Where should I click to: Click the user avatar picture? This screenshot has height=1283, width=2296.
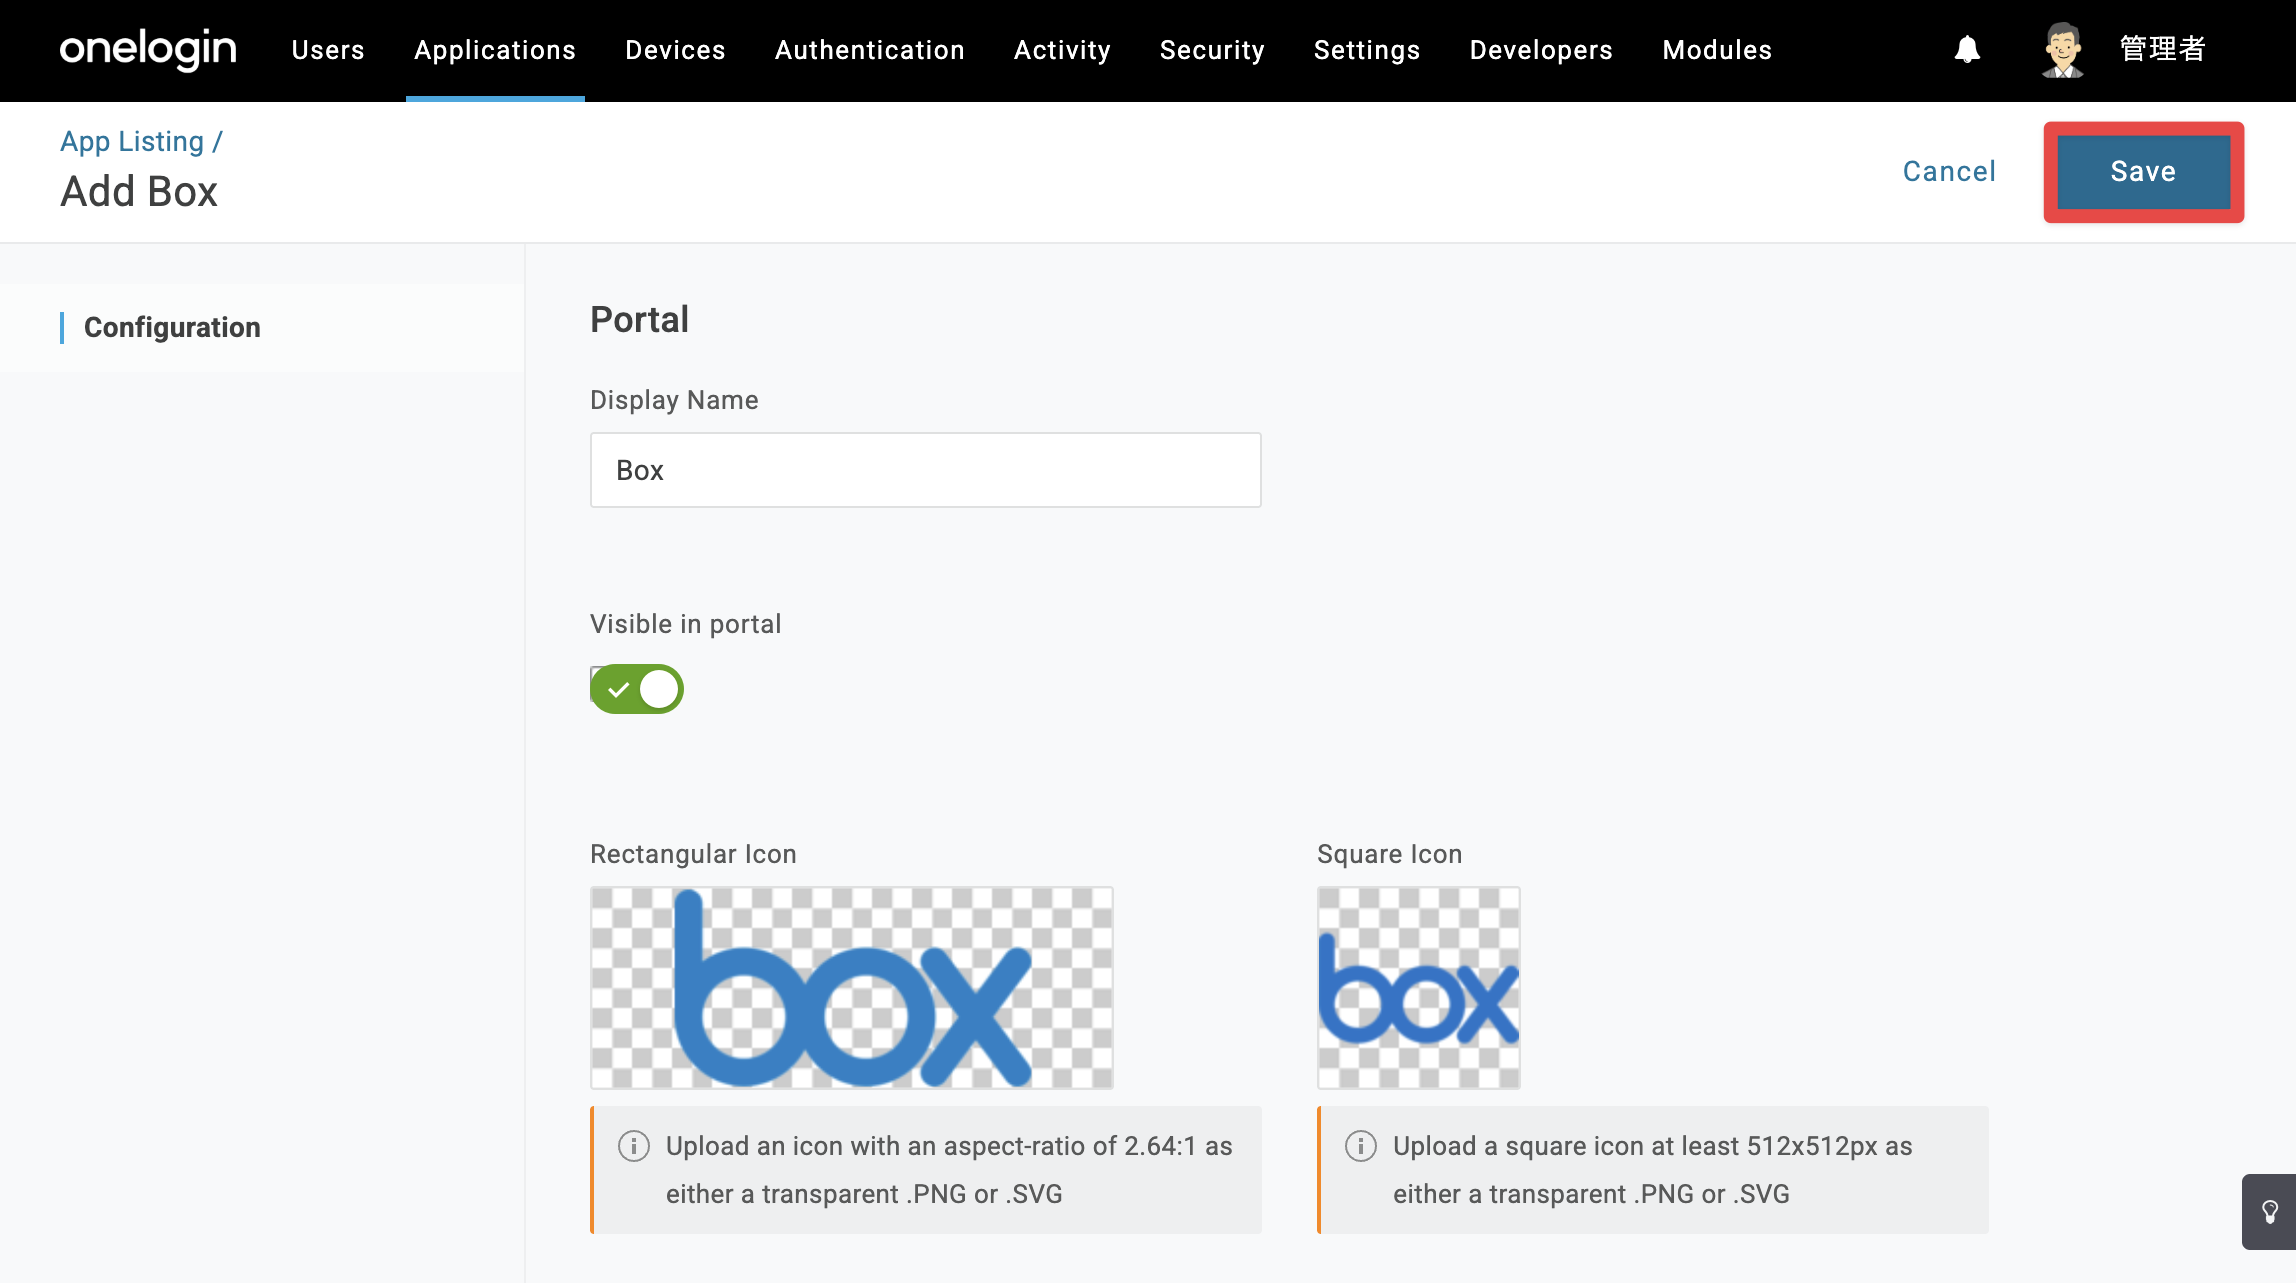(x=2062, y=50)
